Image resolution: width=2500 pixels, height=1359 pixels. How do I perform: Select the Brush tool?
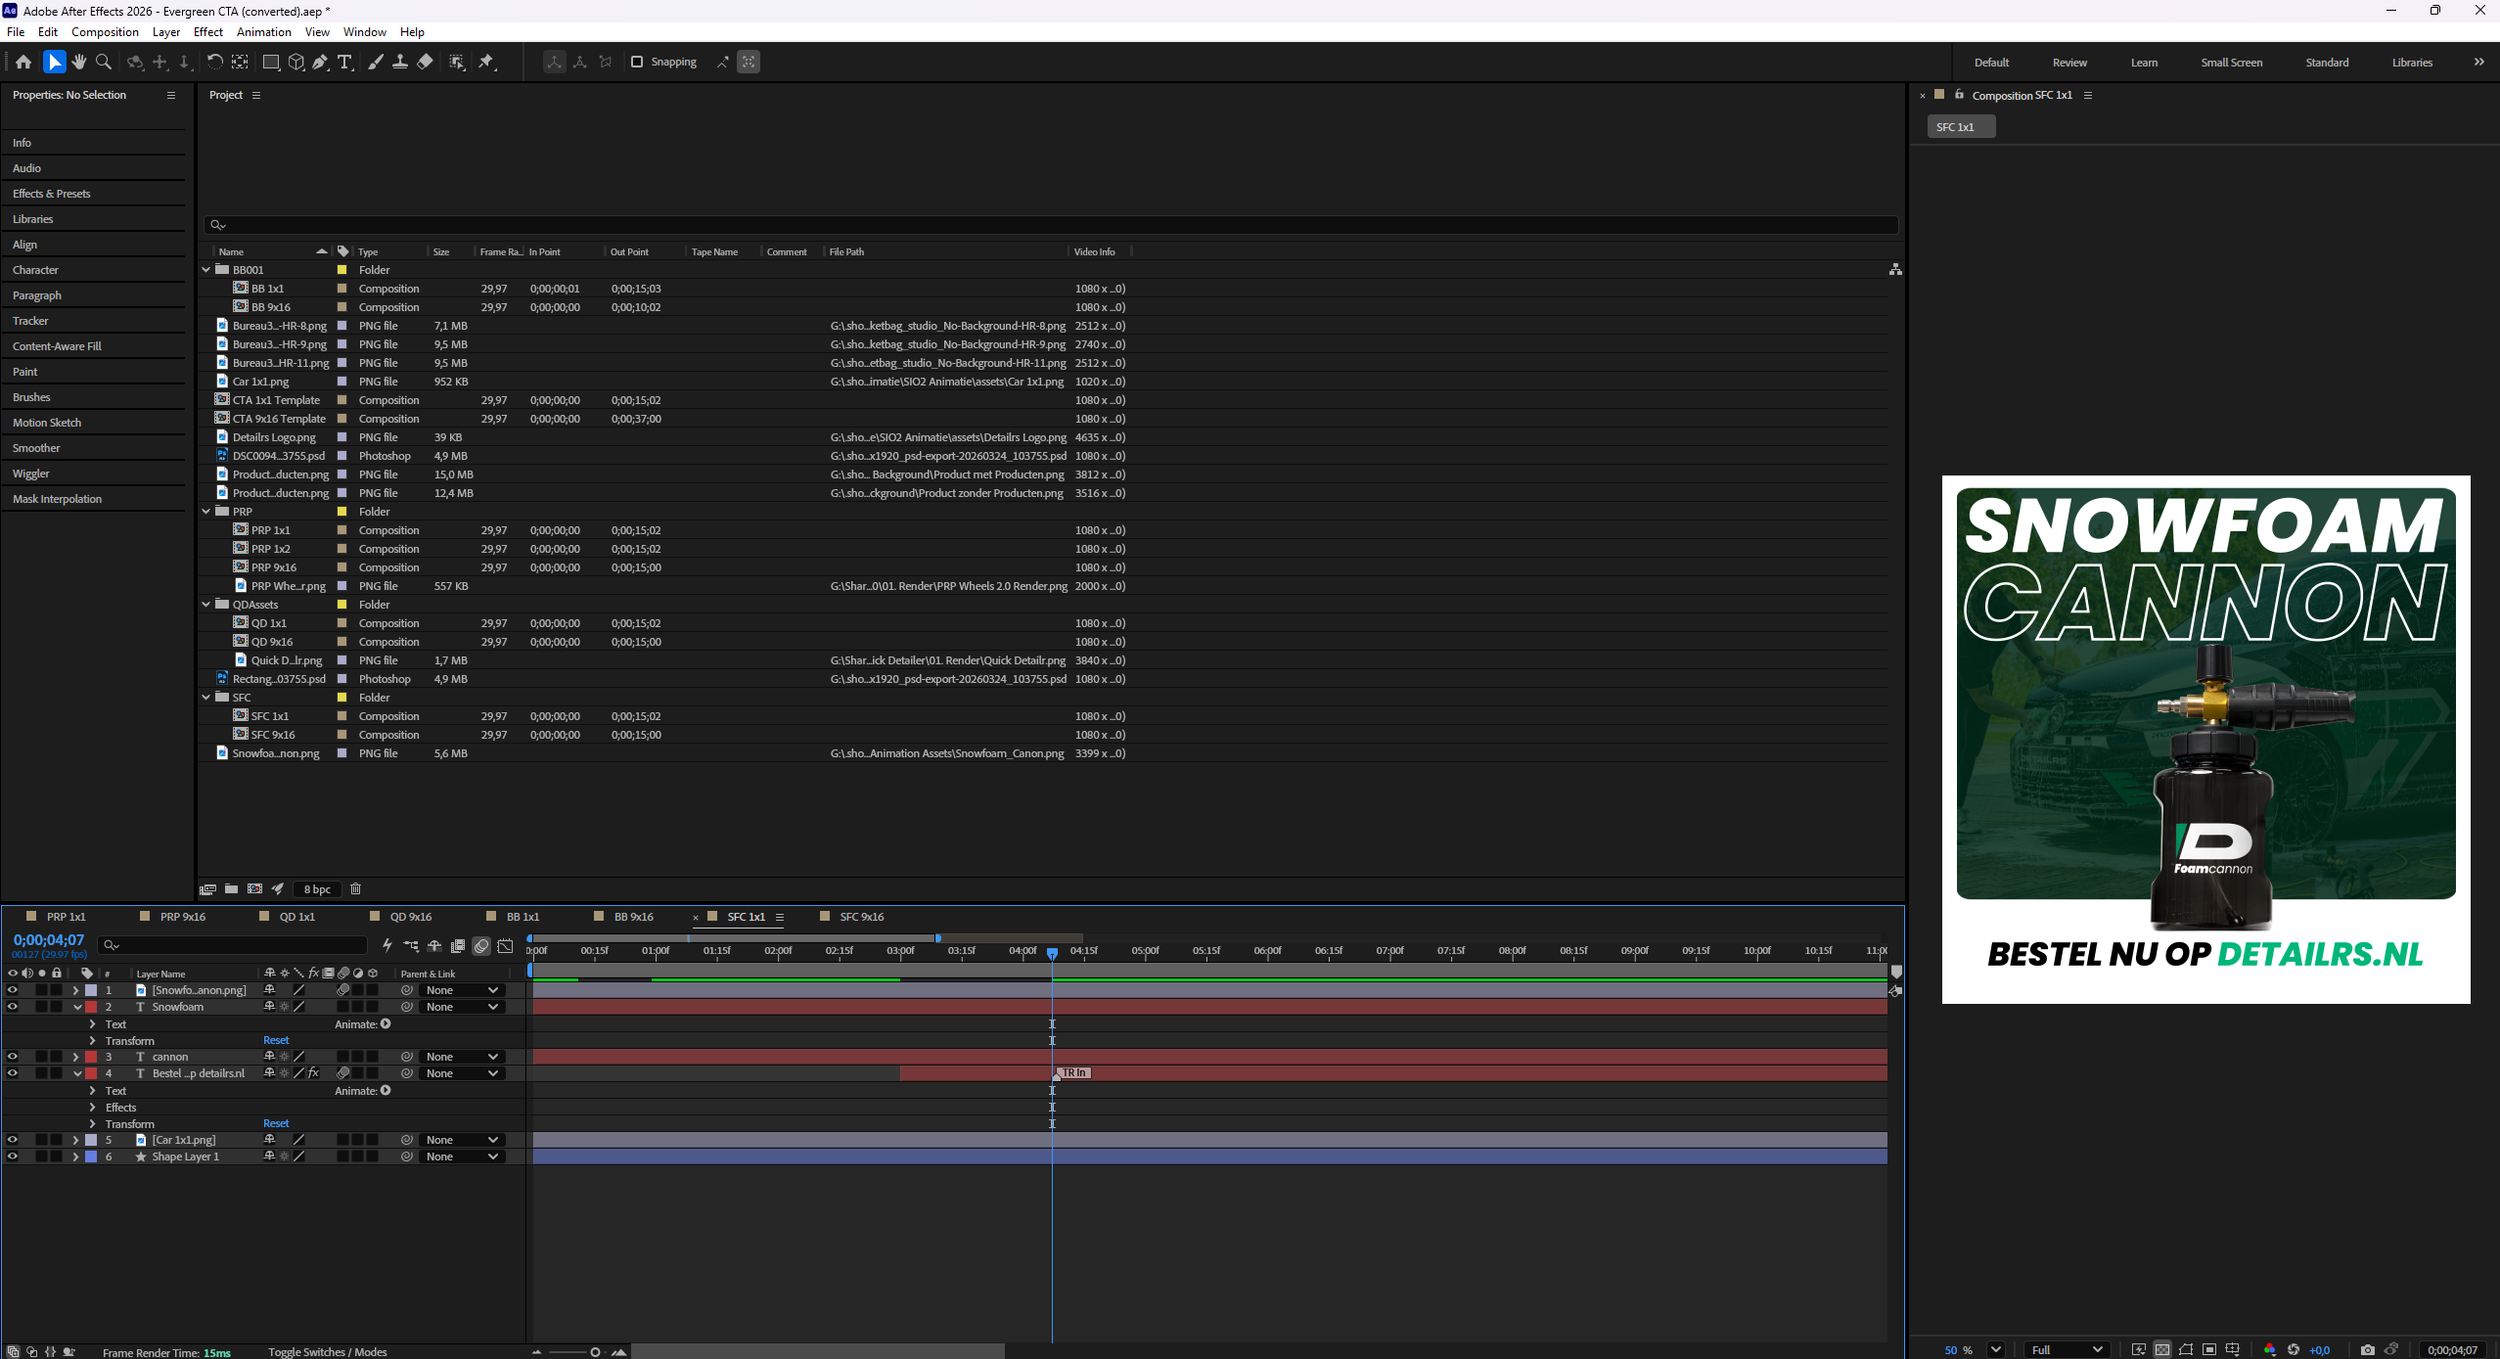click(375, 62)
